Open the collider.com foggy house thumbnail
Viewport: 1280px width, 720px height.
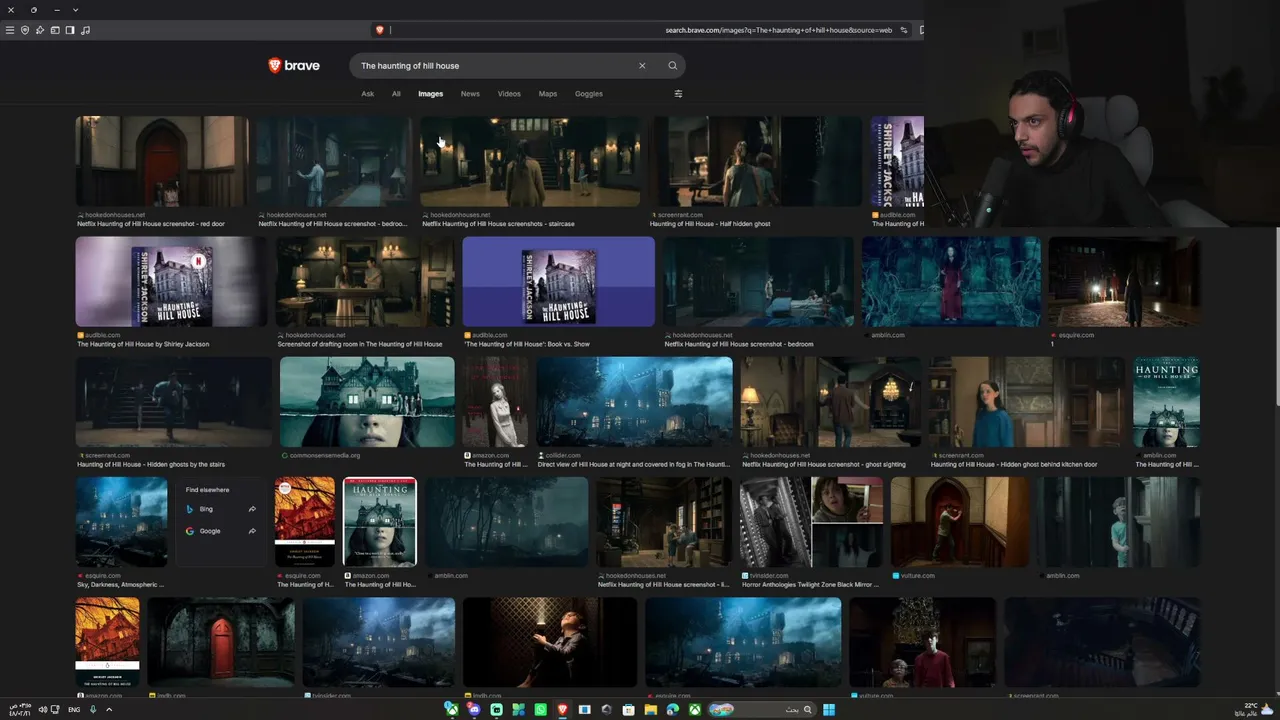click(x=635, y=402)
